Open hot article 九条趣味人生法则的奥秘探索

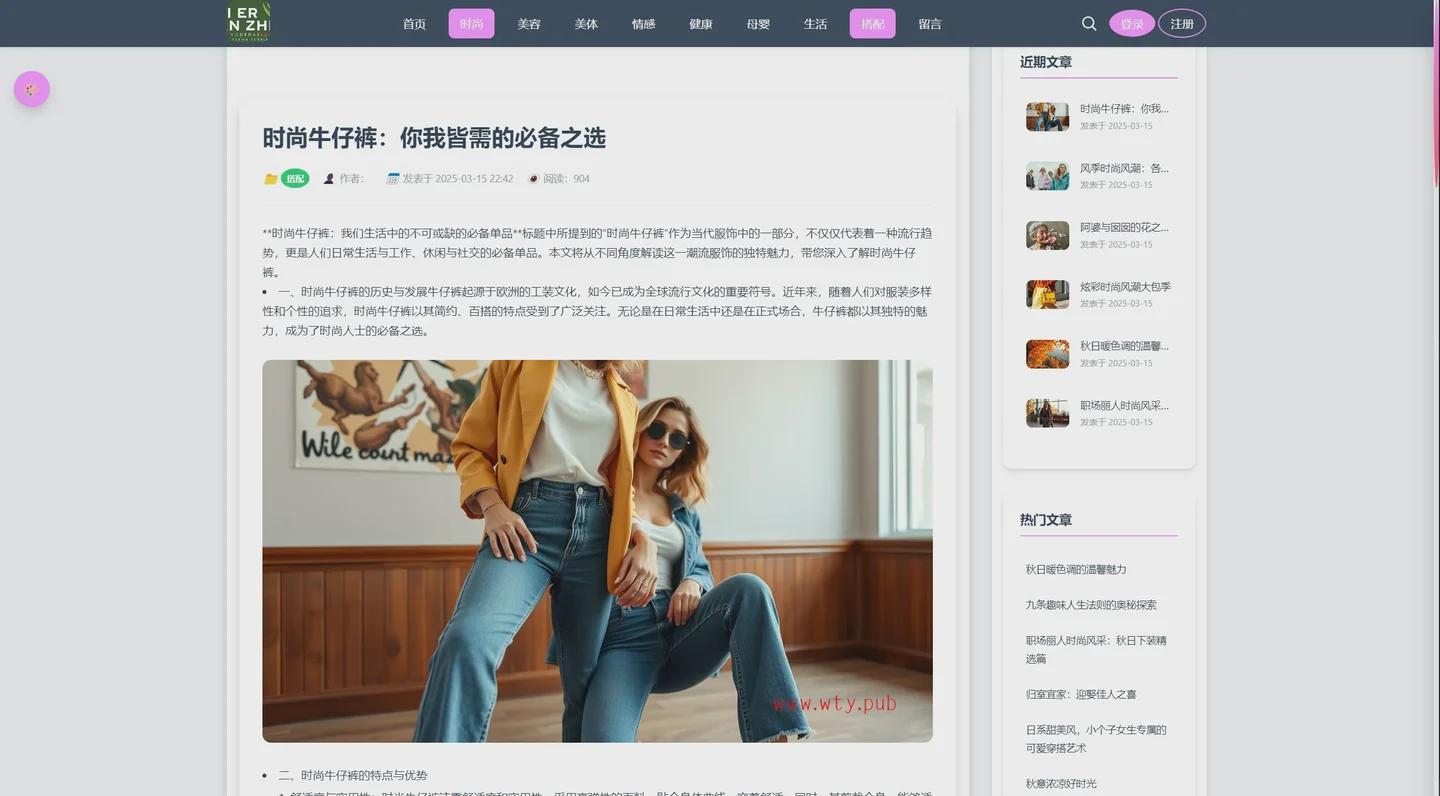[1090, 605]
